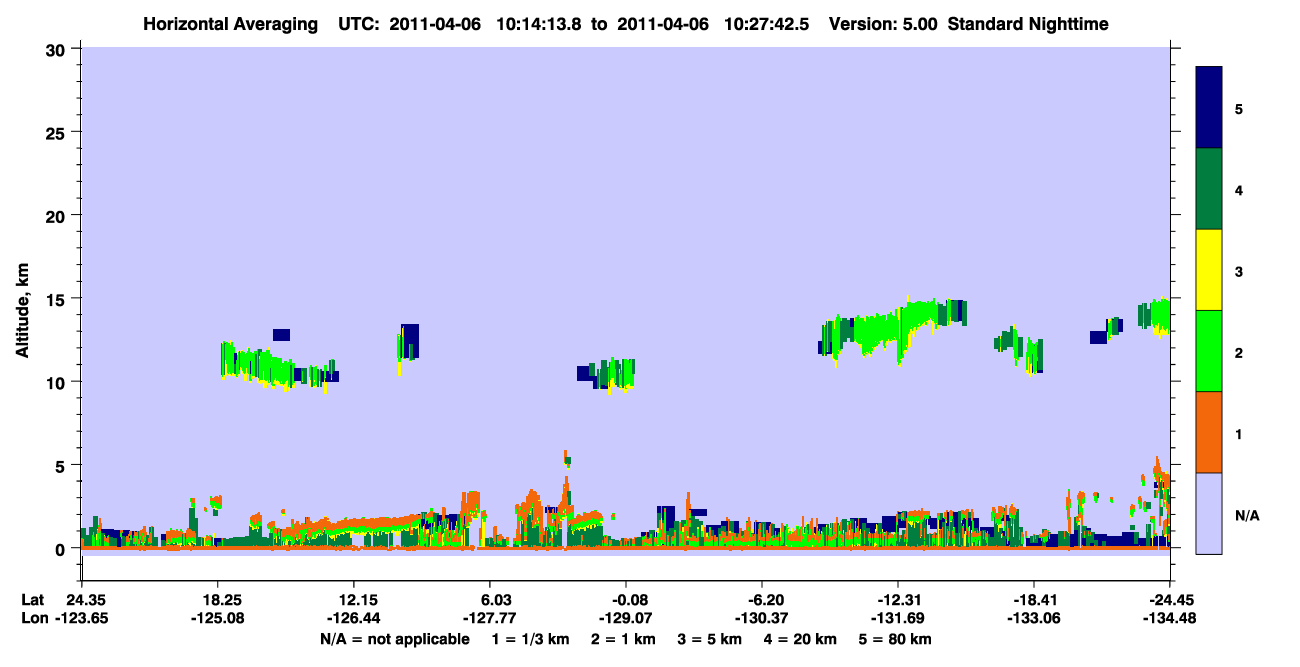The image size is (1300, 667).
Task: Click the dark blue colorbar segment labeled 5
Action: pos(1209,108)
